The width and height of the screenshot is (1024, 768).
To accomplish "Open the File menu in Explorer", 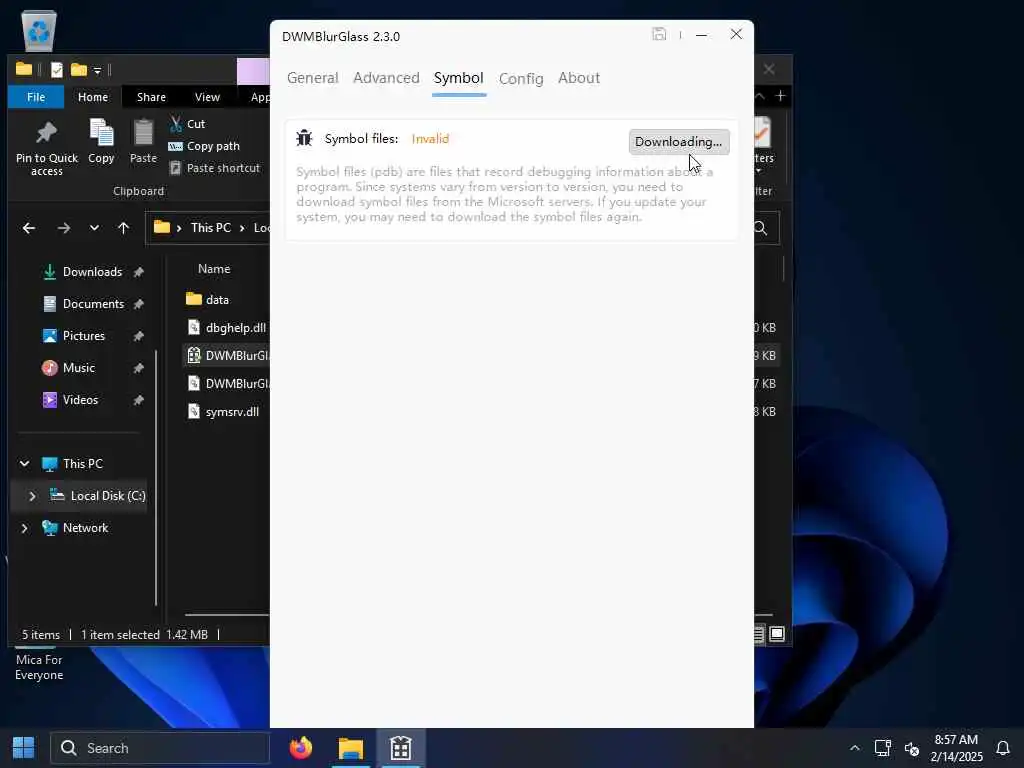I will point(36,97).
